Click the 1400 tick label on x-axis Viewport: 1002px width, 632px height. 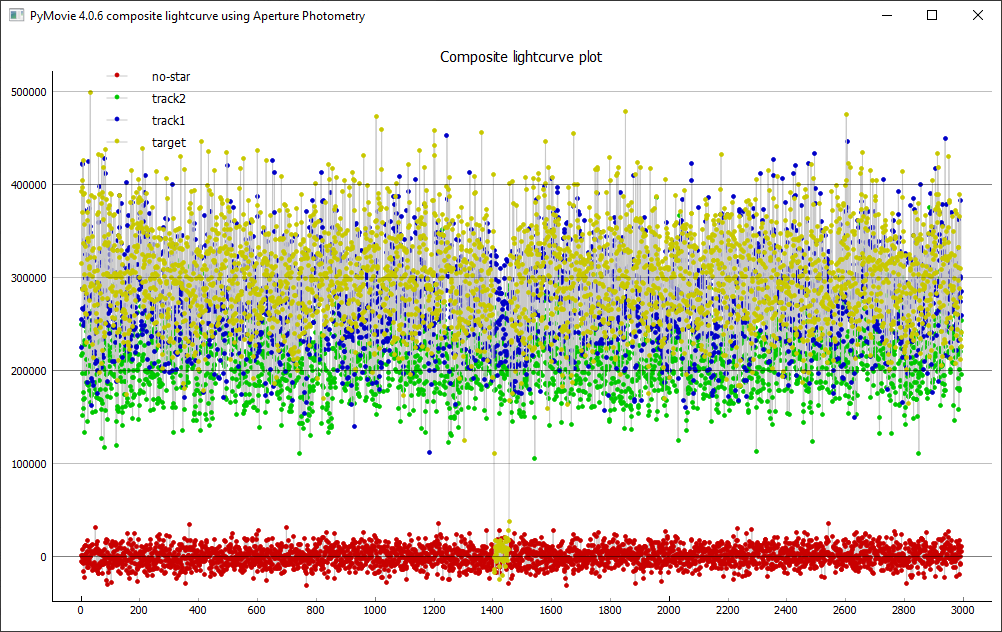tap(493, 609)
